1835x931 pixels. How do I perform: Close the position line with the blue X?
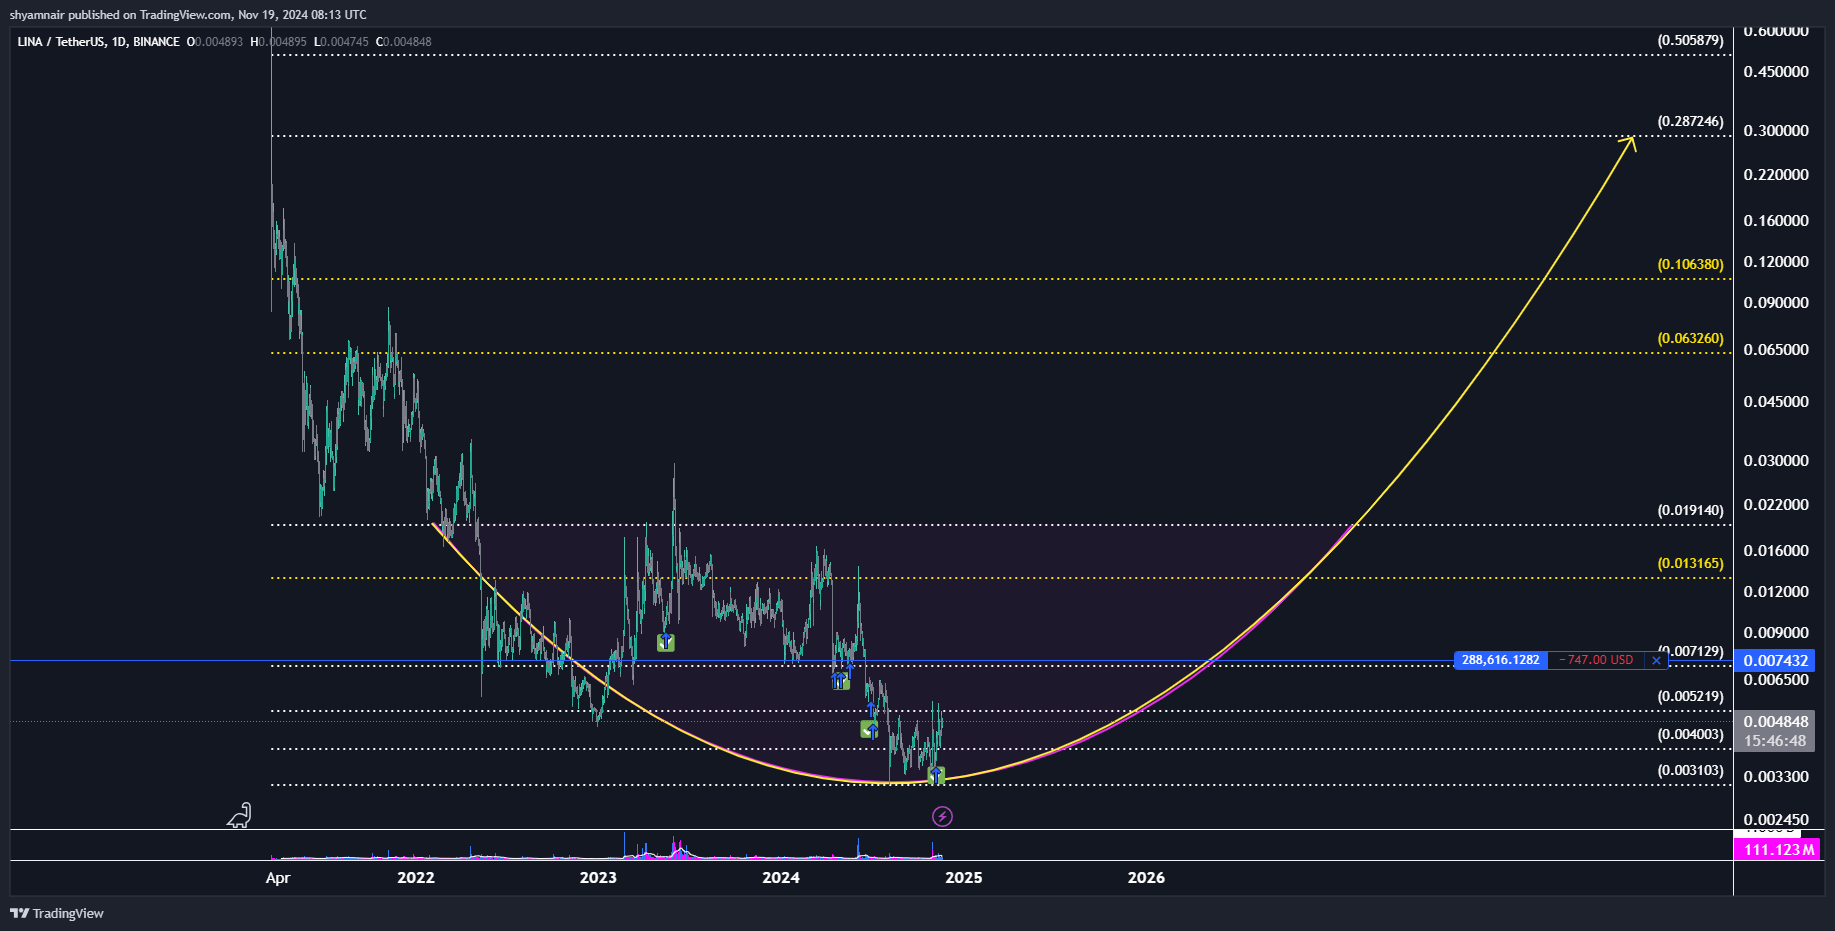click(1656, 660)
